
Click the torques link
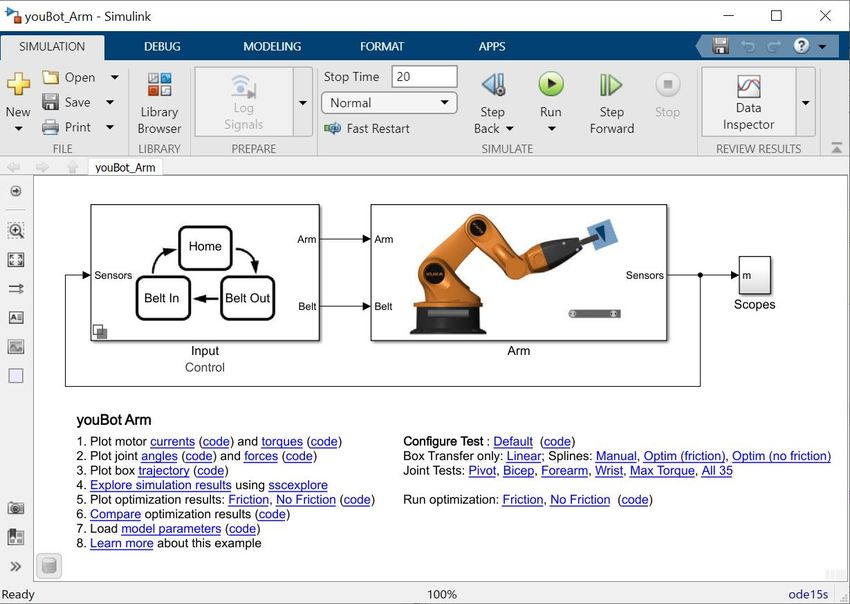pos(282,441)
